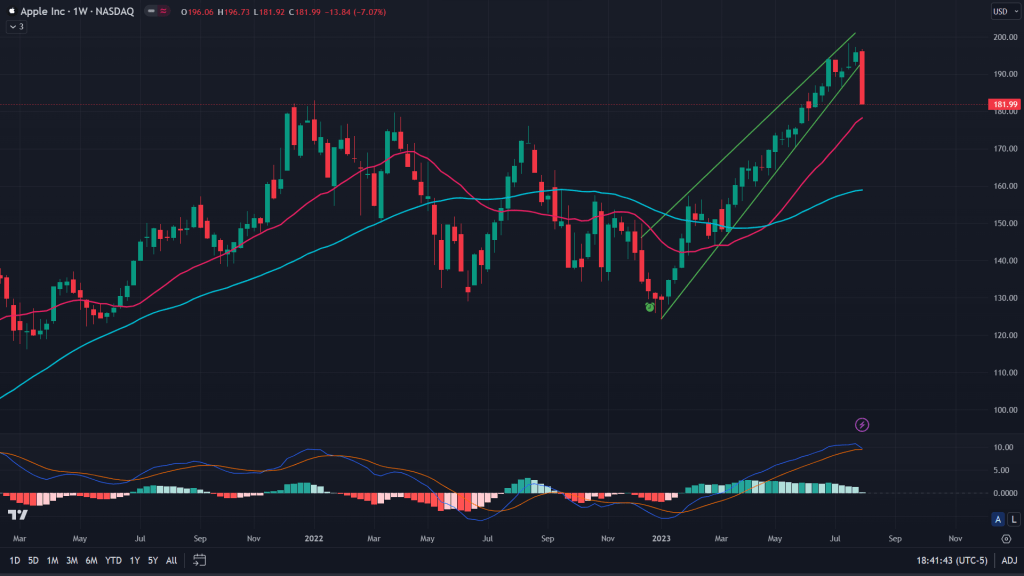Click the 5D range button
The width and height of the screenshot is (1024, 576).
33,560
